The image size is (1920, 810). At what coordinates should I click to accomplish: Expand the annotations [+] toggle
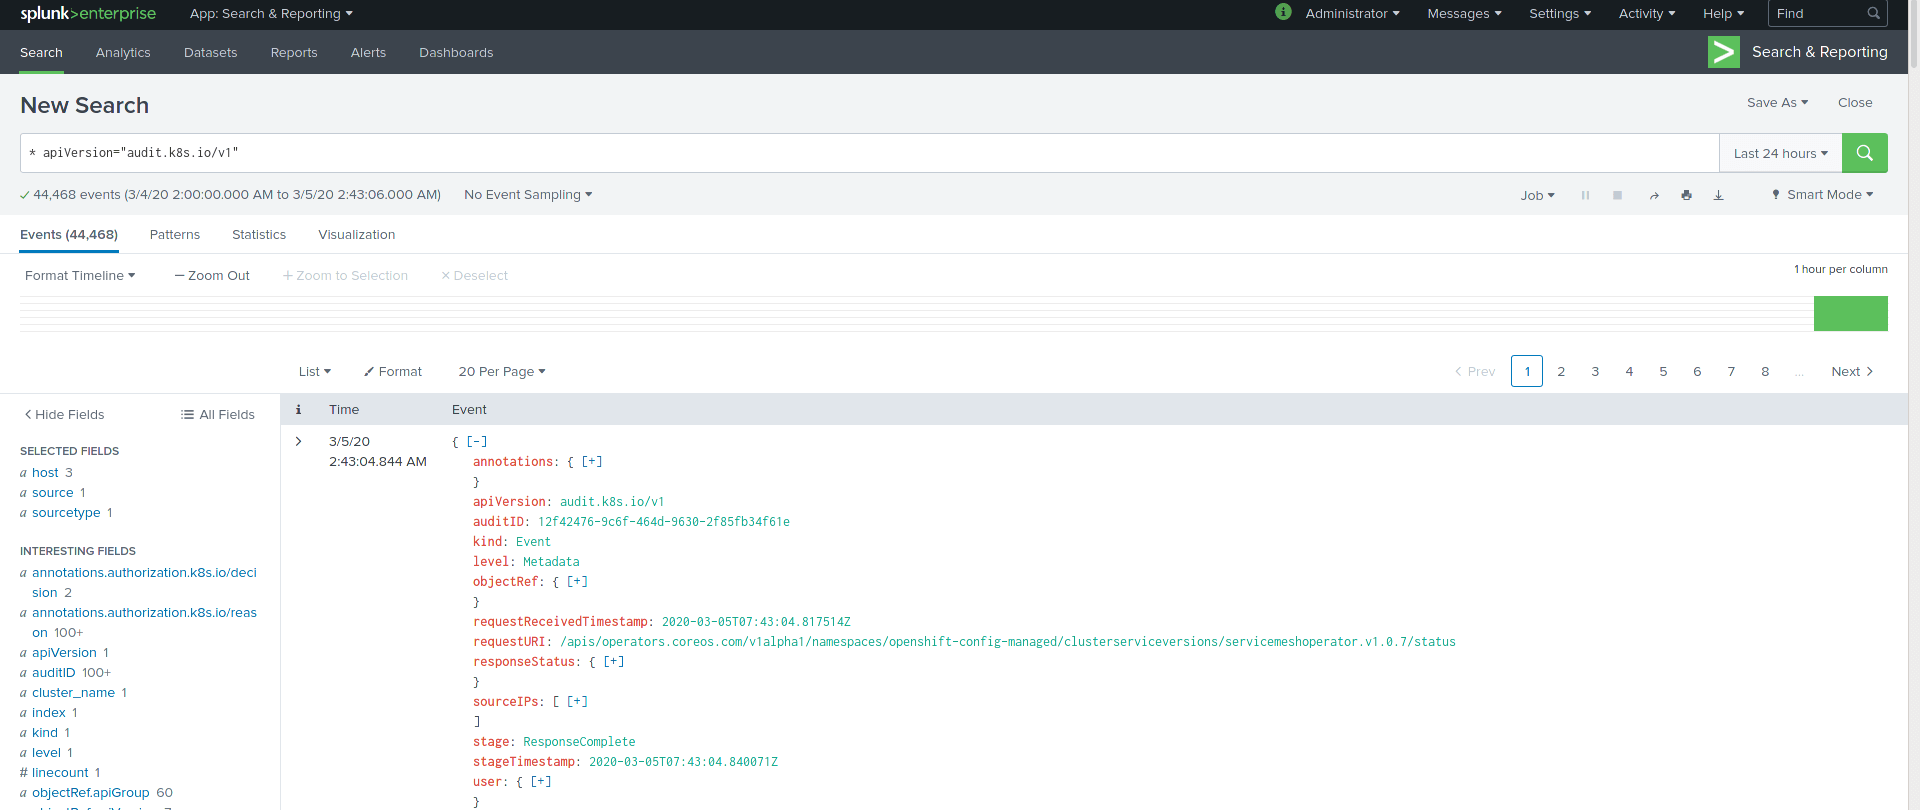pos(592,461)
